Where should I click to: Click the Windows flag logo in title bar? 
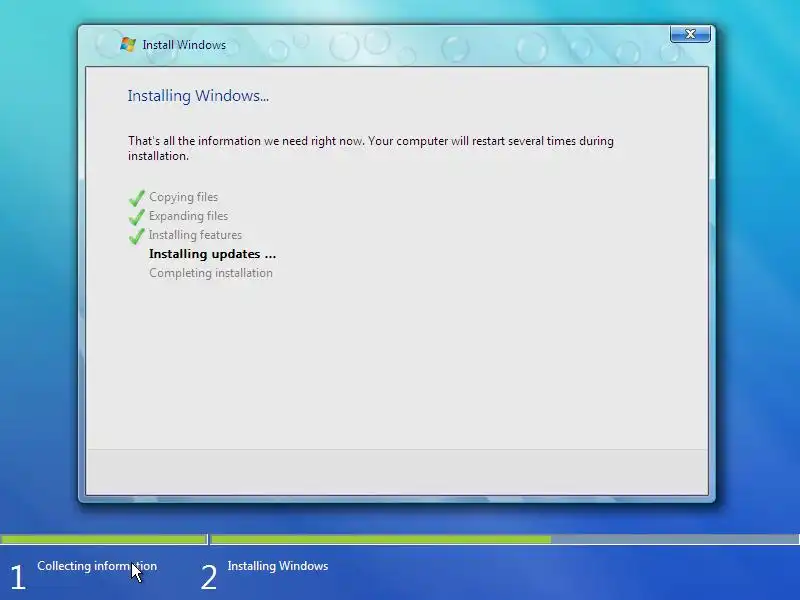click(x=128, y=44)
